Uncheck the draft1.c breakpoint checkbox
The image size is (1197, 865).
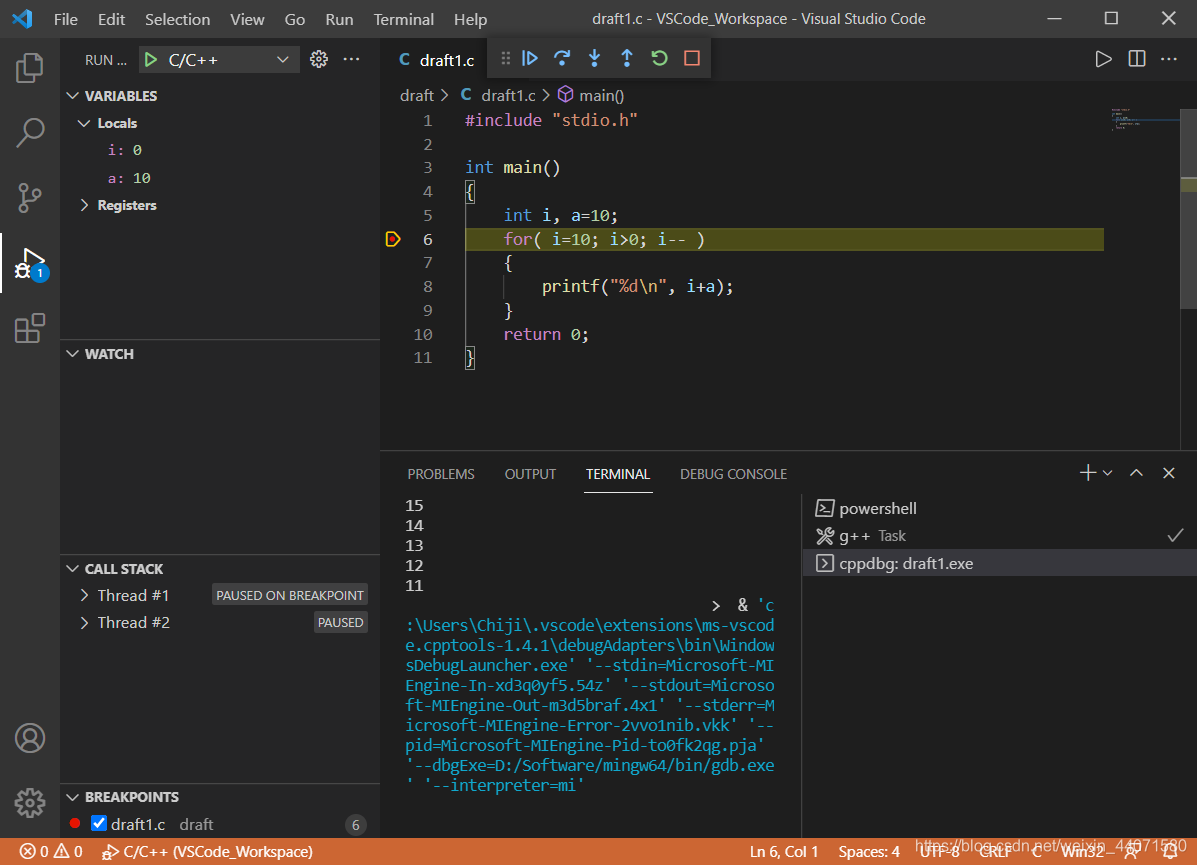[x=98, y=823]
